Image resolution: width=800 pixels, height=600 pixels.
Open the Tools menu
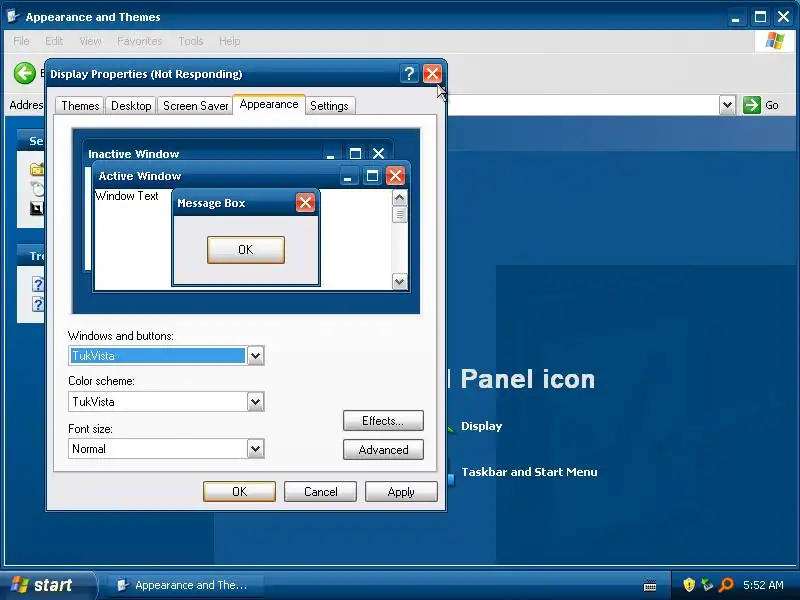click(191, 41)
